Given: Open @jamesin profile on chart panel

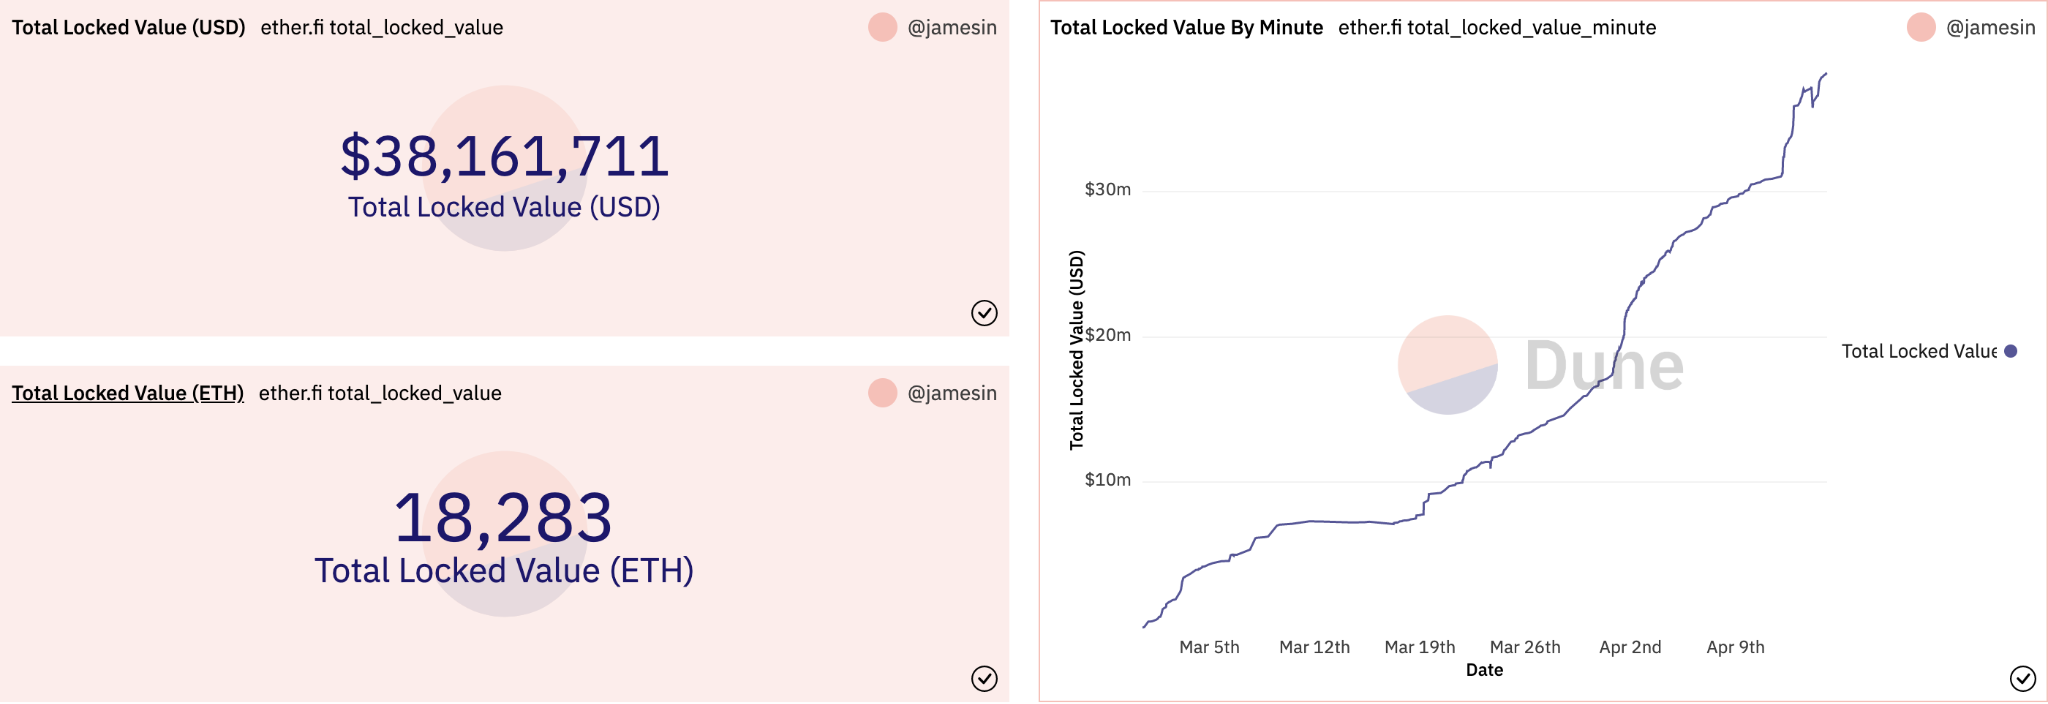Looking at the screenshot, I should (1990, 27).
